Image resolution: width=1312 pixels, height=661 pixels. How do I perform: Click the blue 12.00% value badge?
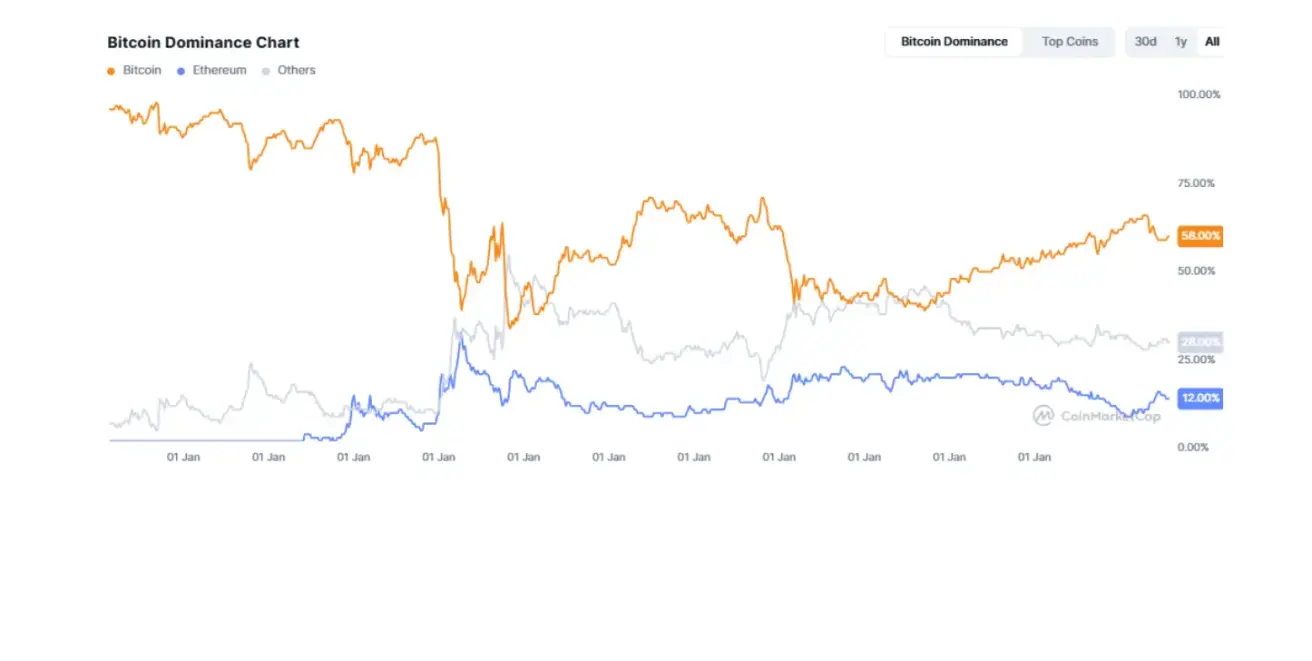pos(1200,398)
